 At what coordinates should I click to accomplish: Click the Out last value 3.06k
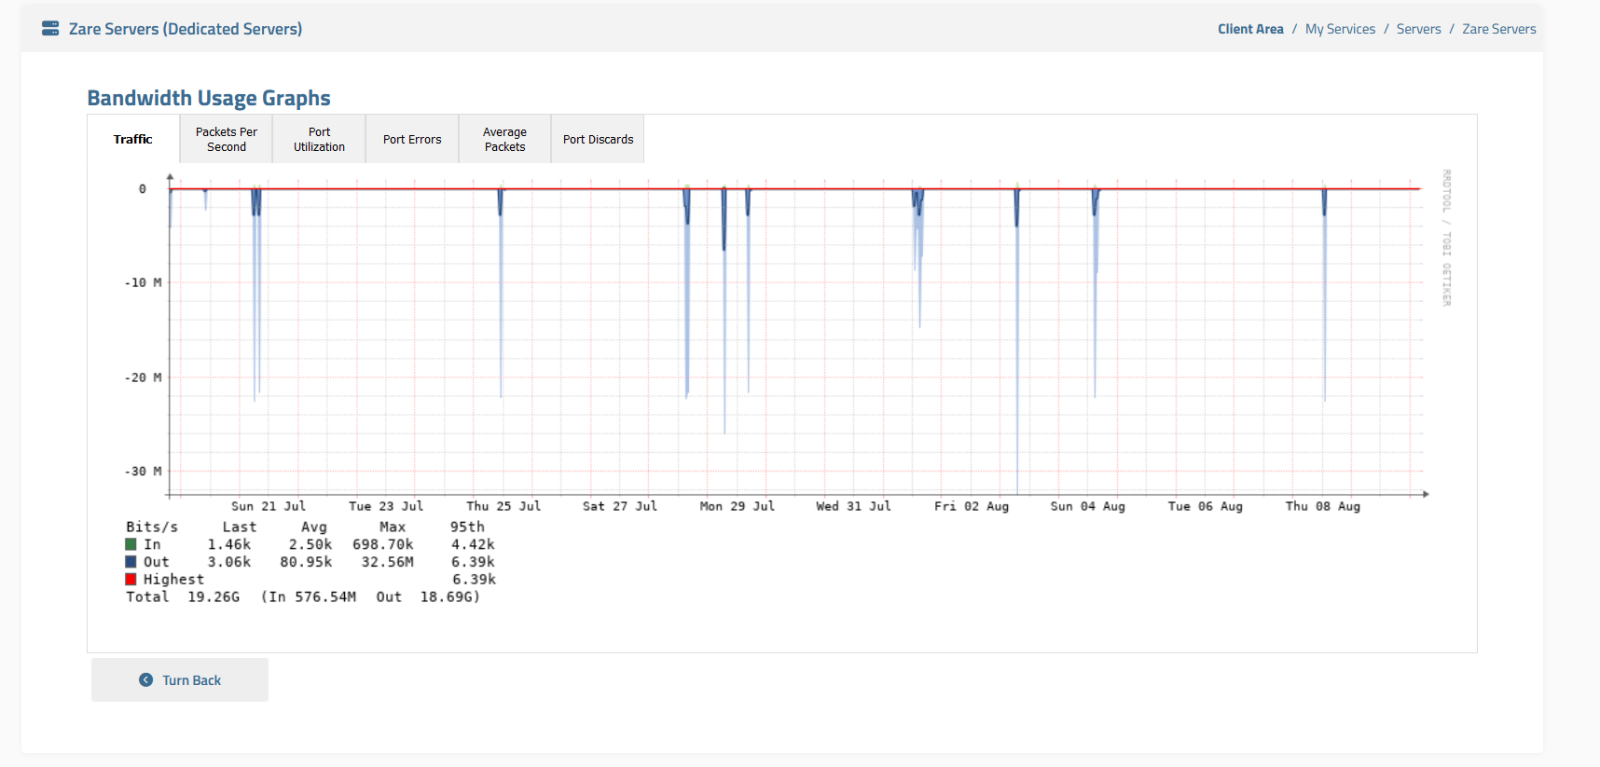(229, 562)
